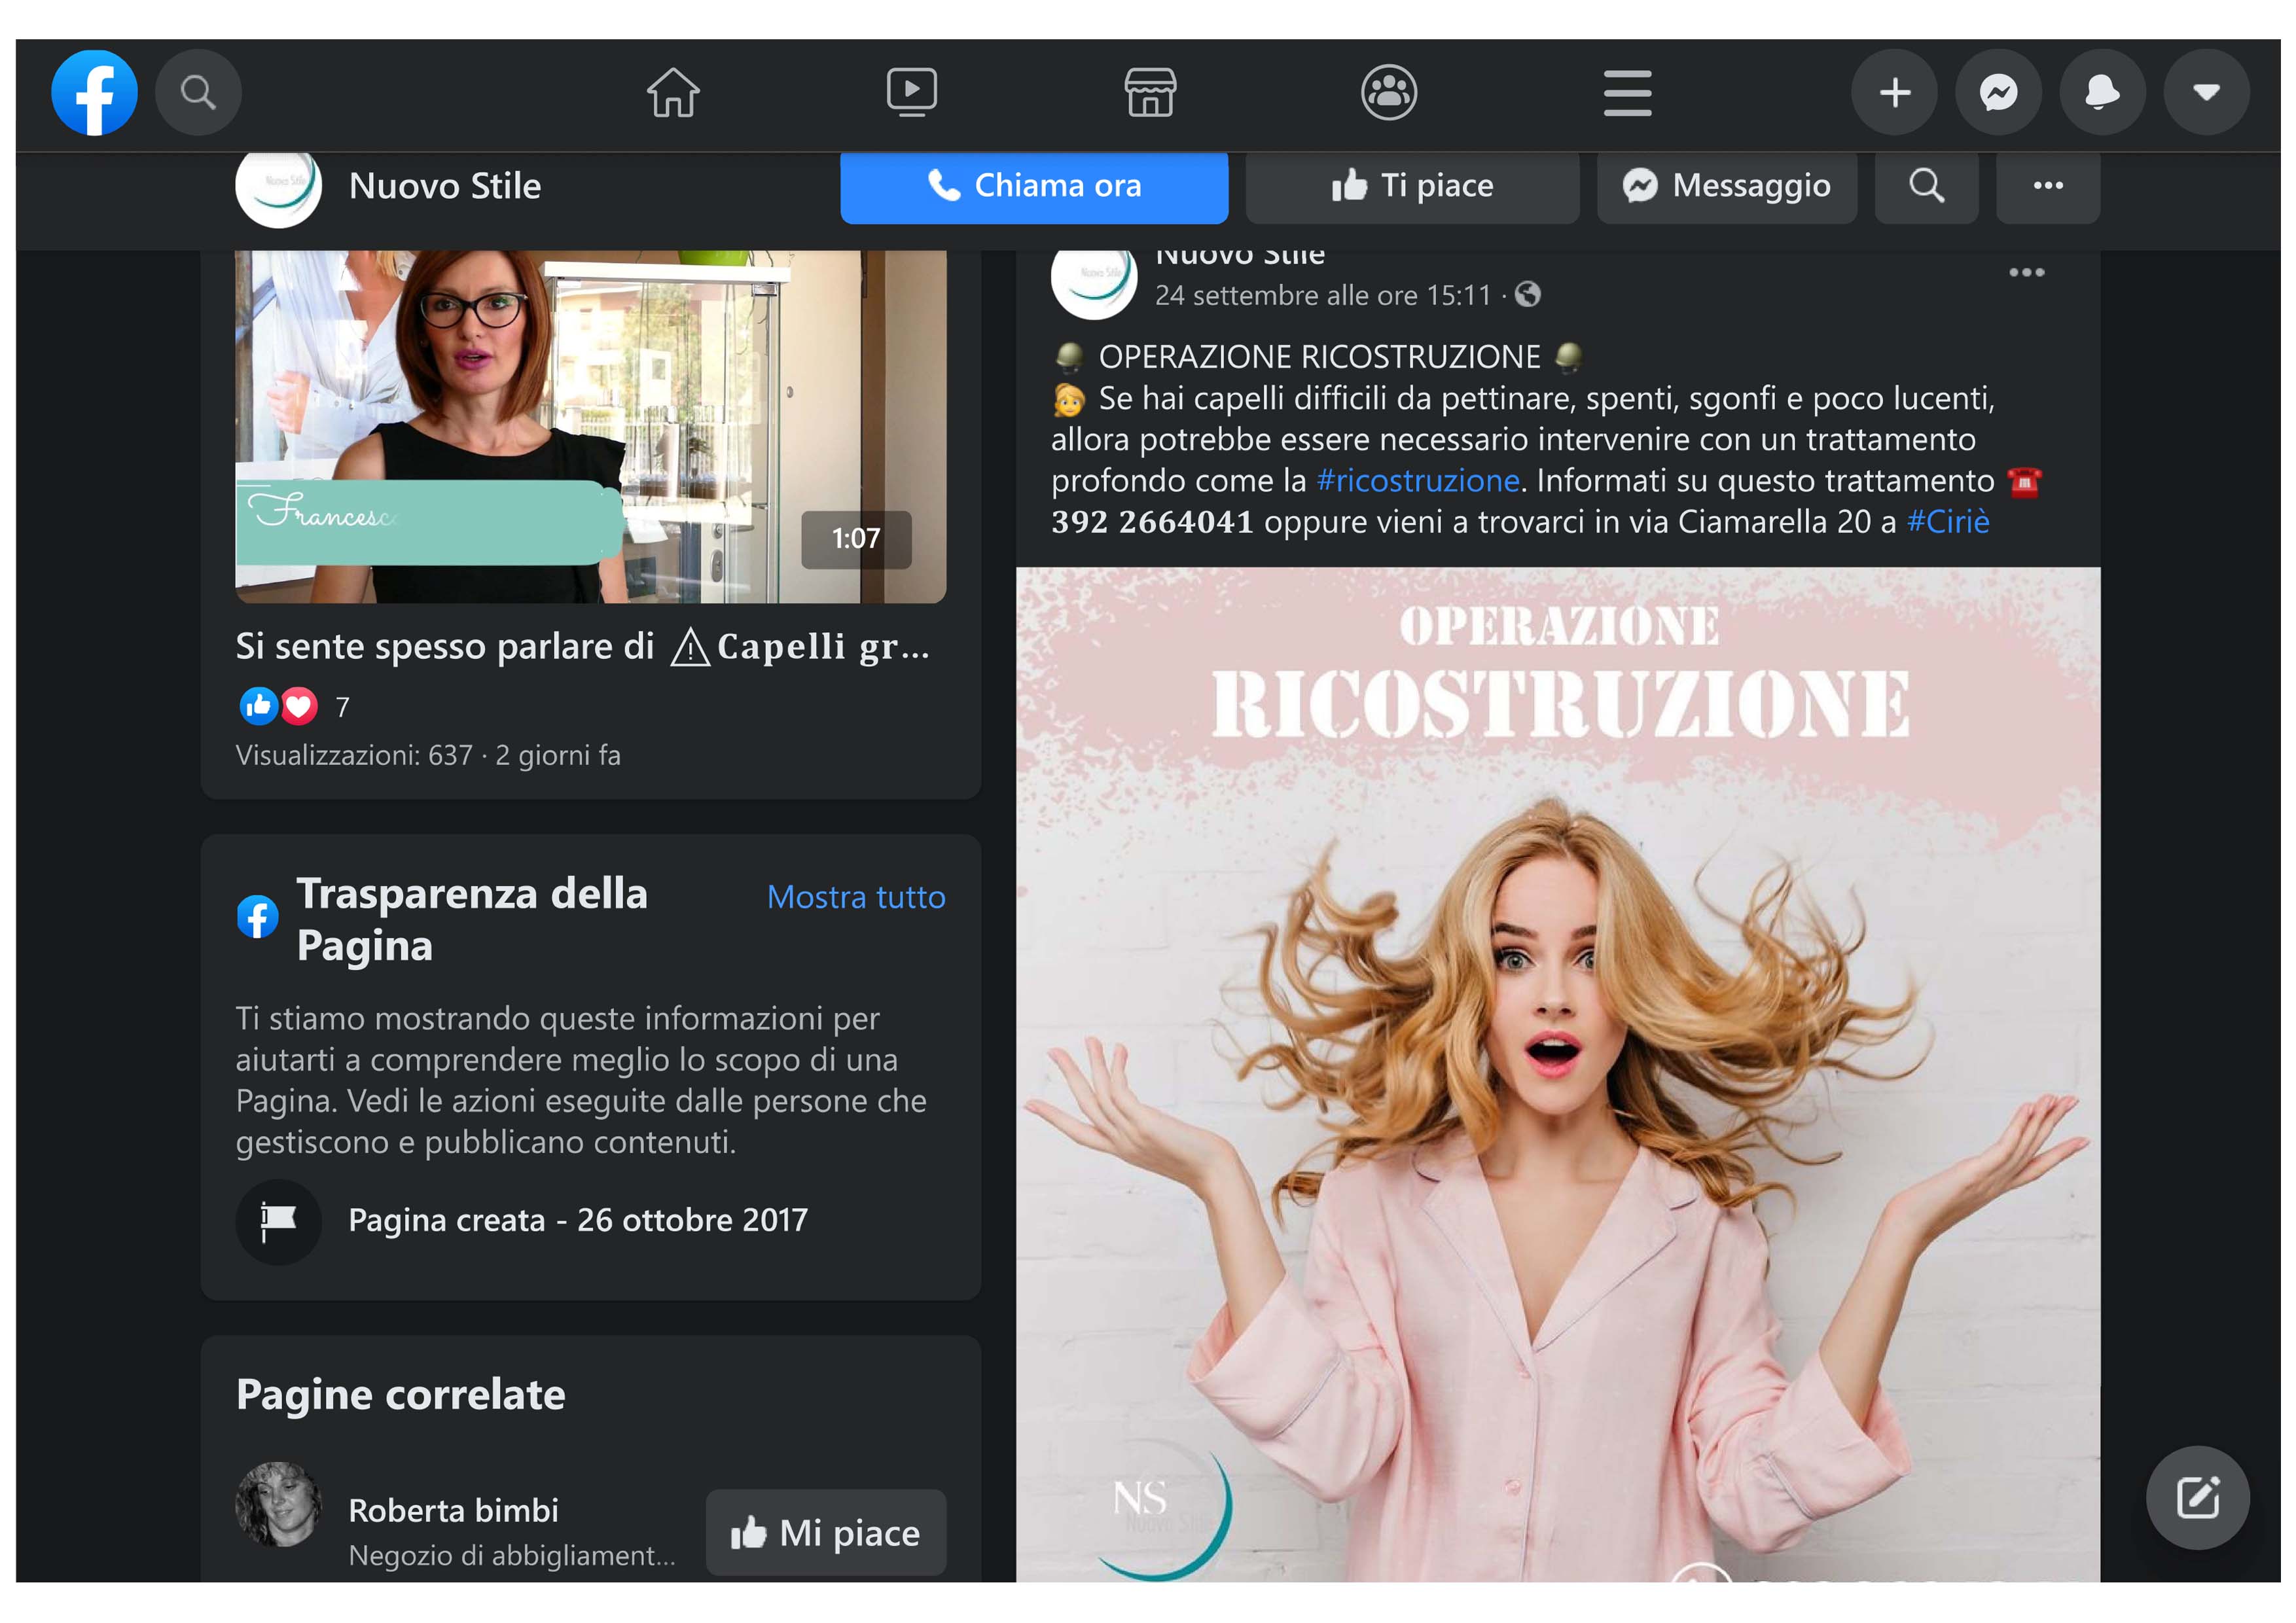Open the Groups icon

(1389, 93)
